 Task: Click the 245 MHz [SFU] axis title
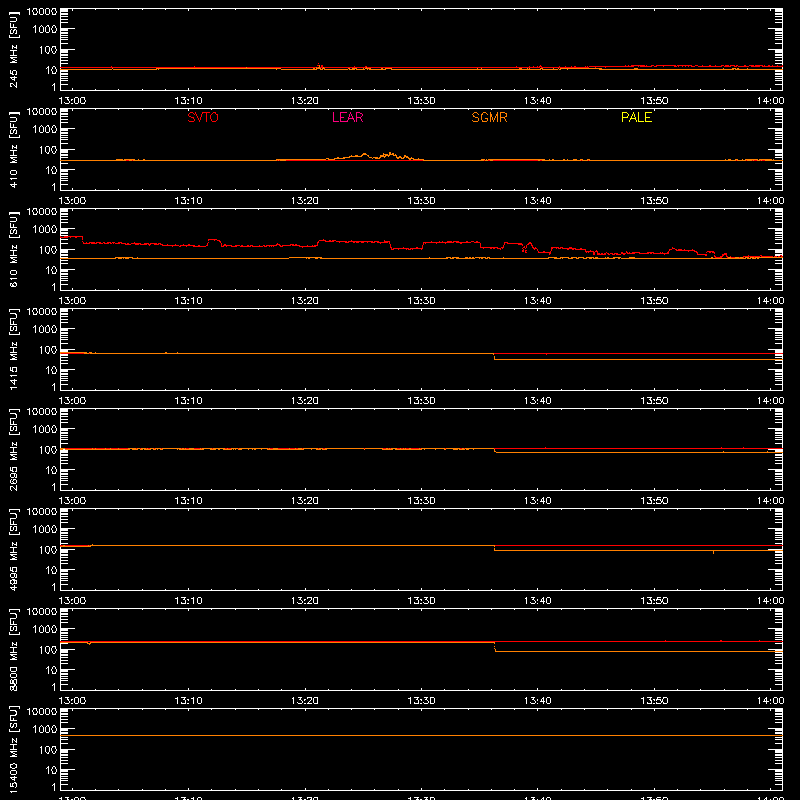[x=14, y=49]
